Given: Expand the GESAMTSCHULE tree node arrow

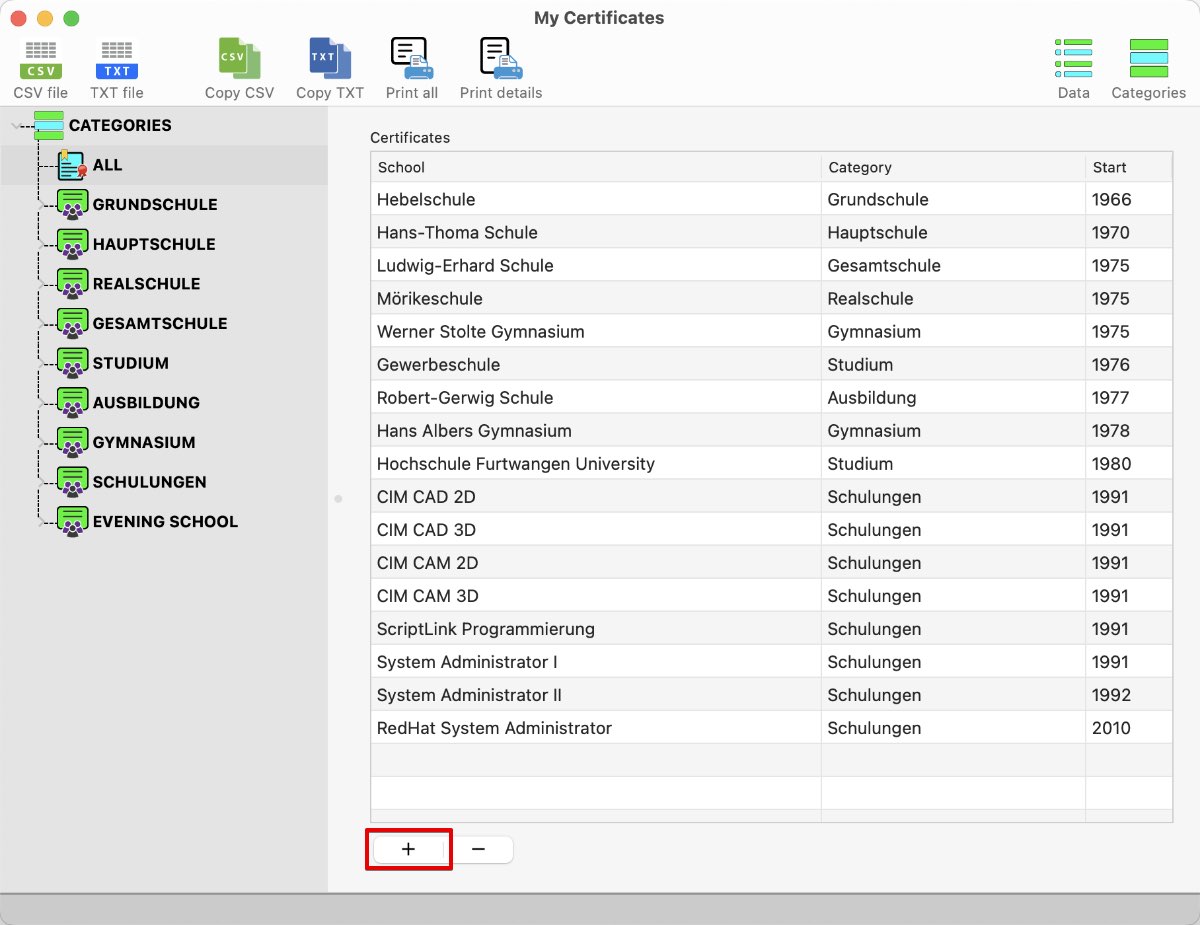Looking at the screenshot, I should pos(41,324).
